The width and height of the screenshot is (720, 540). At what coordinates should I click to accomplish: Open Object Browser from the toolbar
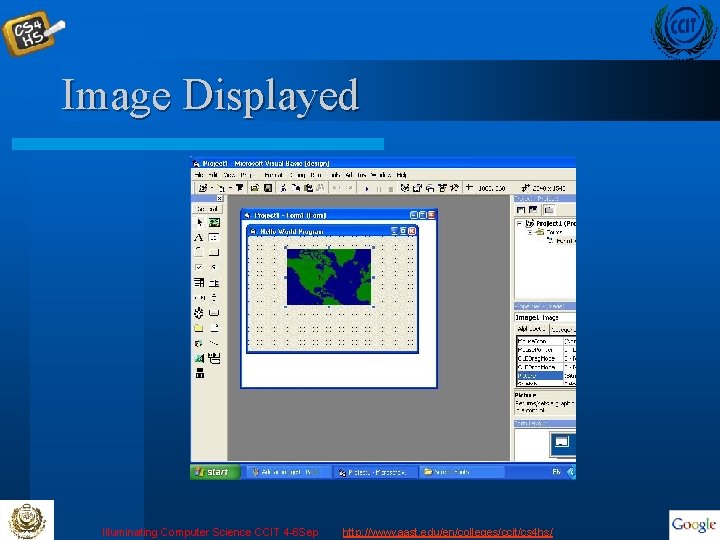click(x=442, y=188)
